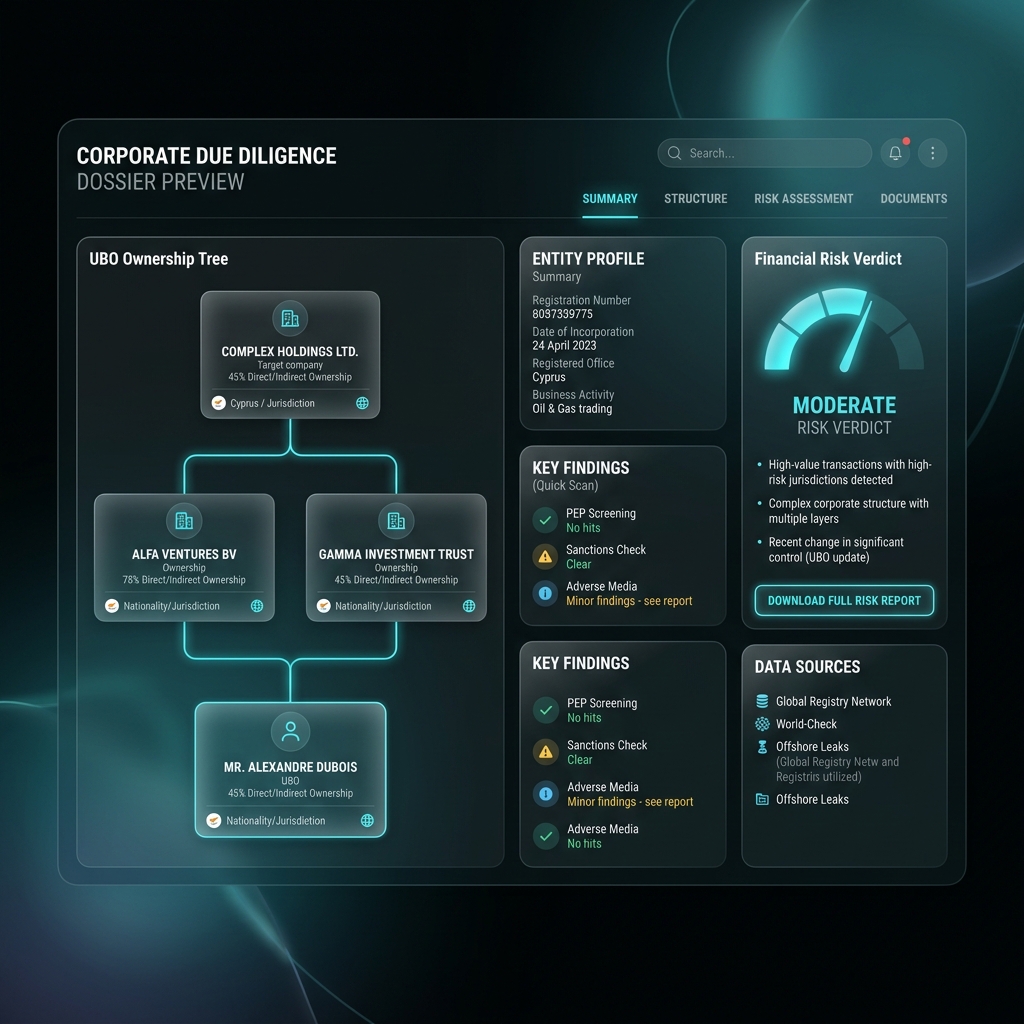The image size is (1024, 1024).
Task: Click the first Offshore Leaks hourglass icon
Action: point(761,746)
